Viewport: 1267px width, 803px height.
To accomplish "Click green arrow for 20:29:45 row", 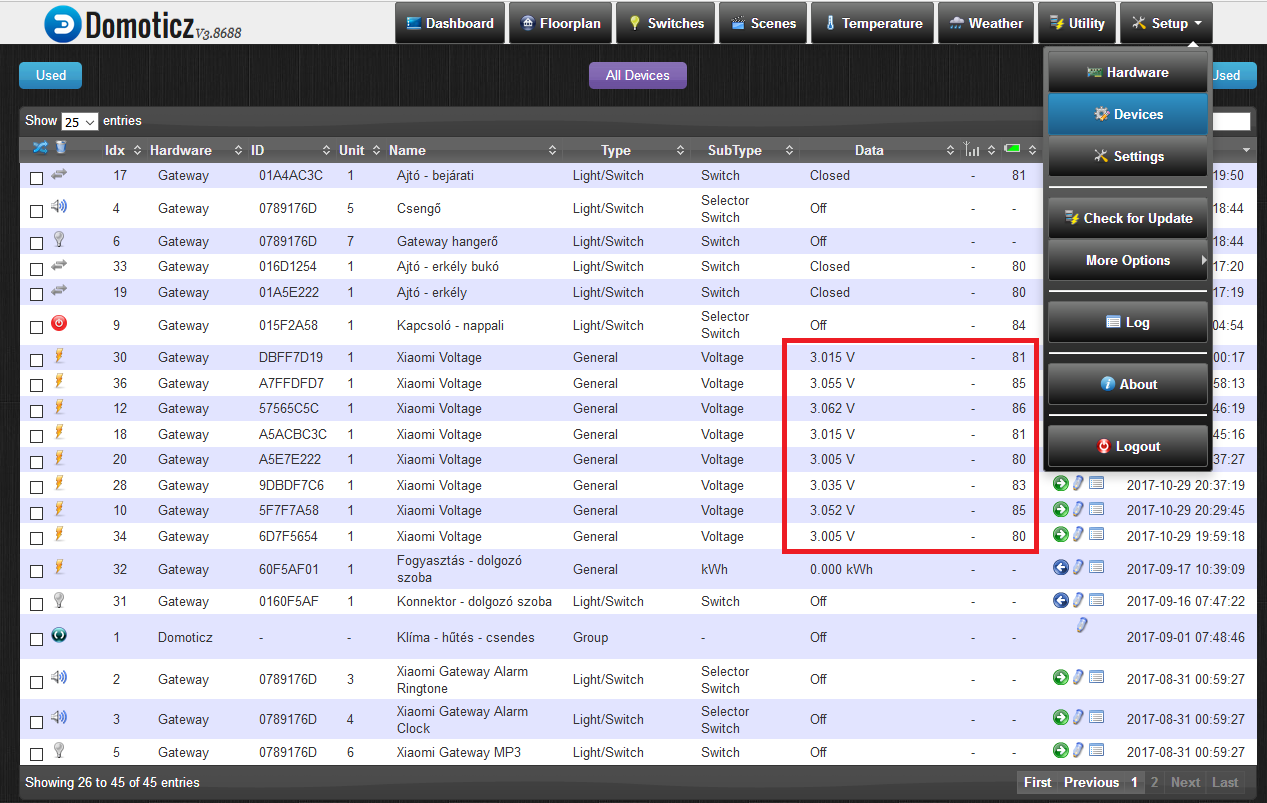I will [1061, 509].
